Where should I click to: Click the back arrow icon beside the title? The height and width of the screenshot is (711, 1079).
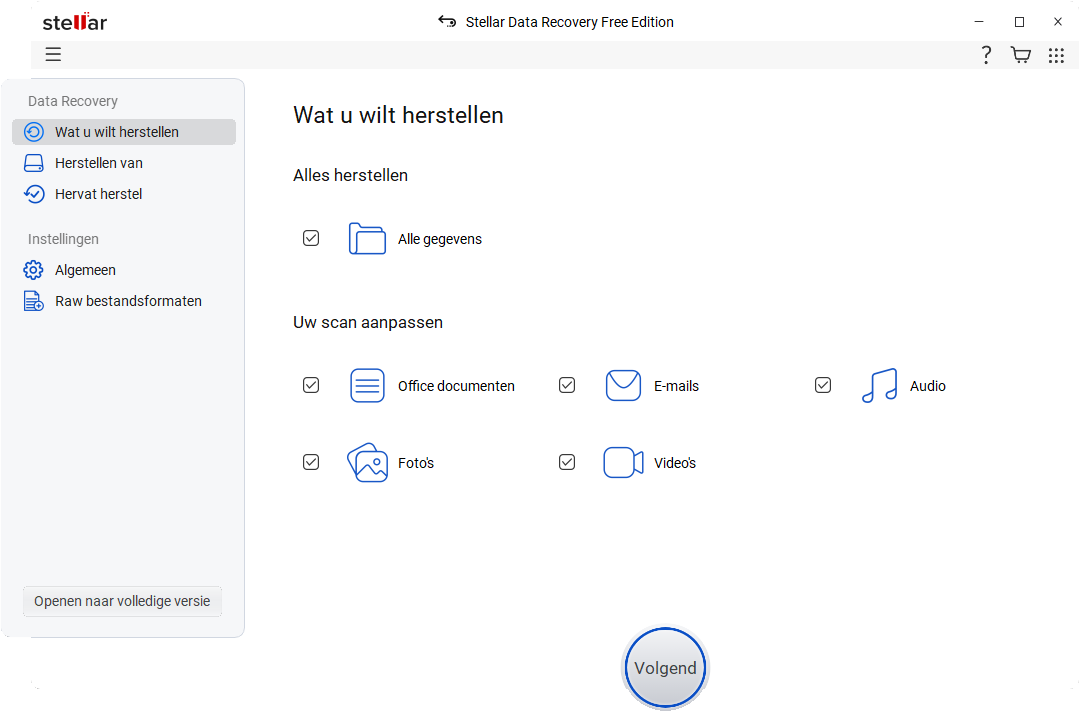pos(447,21)
